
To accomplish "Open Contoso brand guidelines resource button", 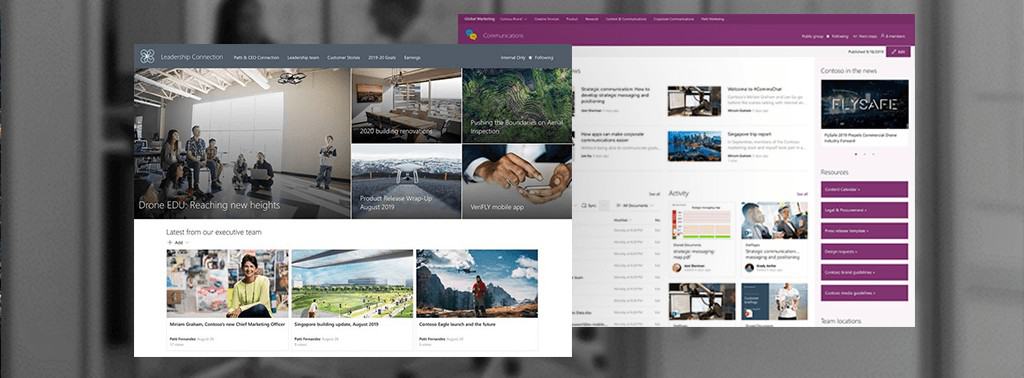I will pos(864,272).
